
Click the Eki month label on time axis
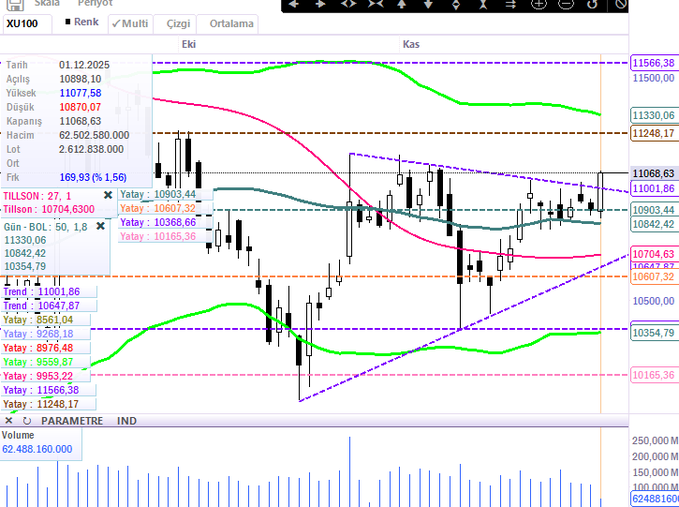click(x=189, y=44)
